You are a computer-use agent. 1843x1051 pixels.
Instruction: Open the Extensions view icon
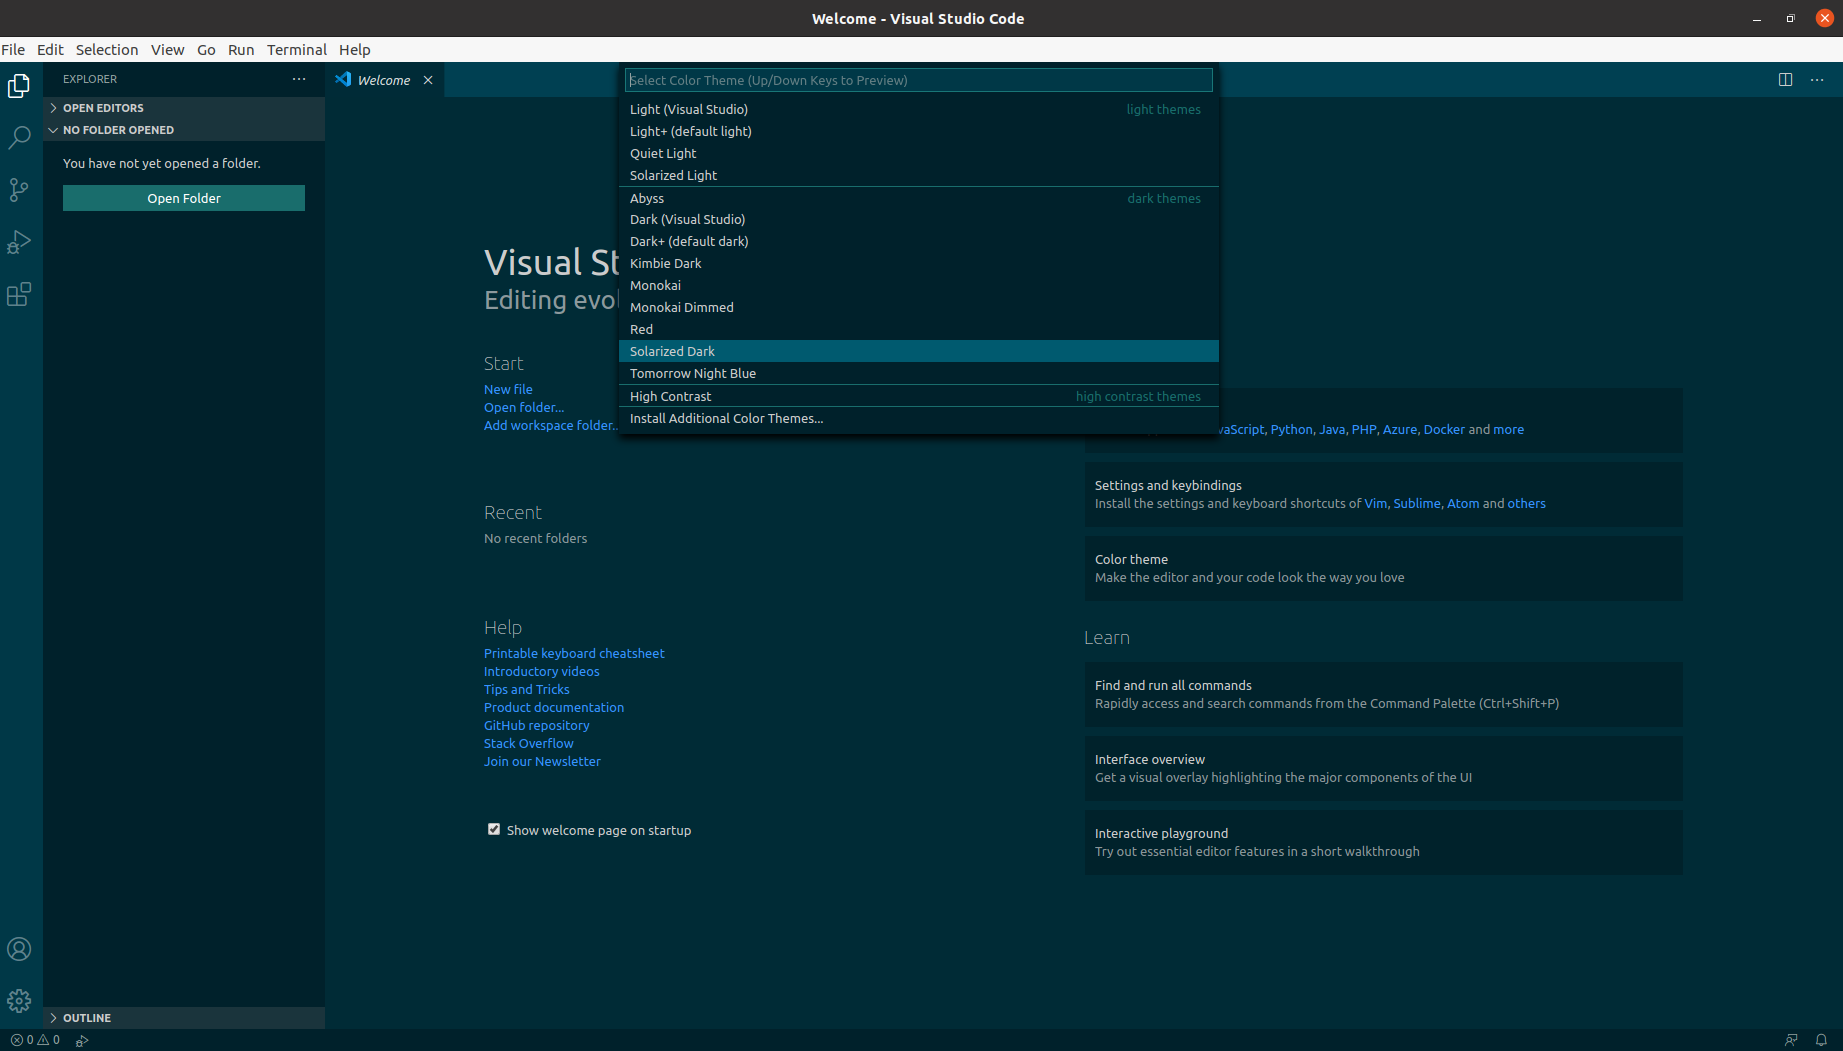[19, 294]
